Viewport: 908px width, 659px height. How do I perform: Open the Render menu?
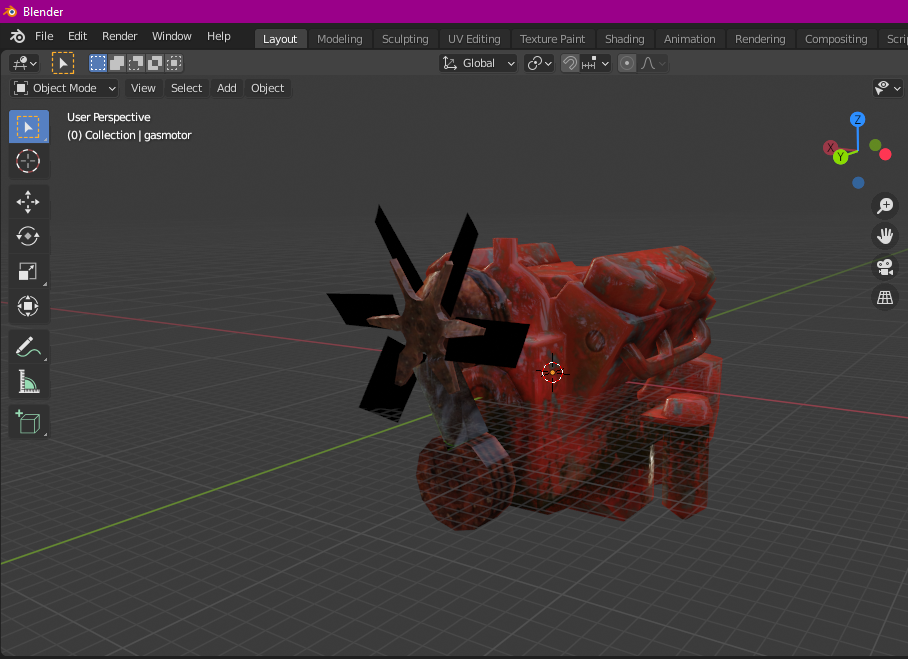pyautogui.click(x=119, y=36)
